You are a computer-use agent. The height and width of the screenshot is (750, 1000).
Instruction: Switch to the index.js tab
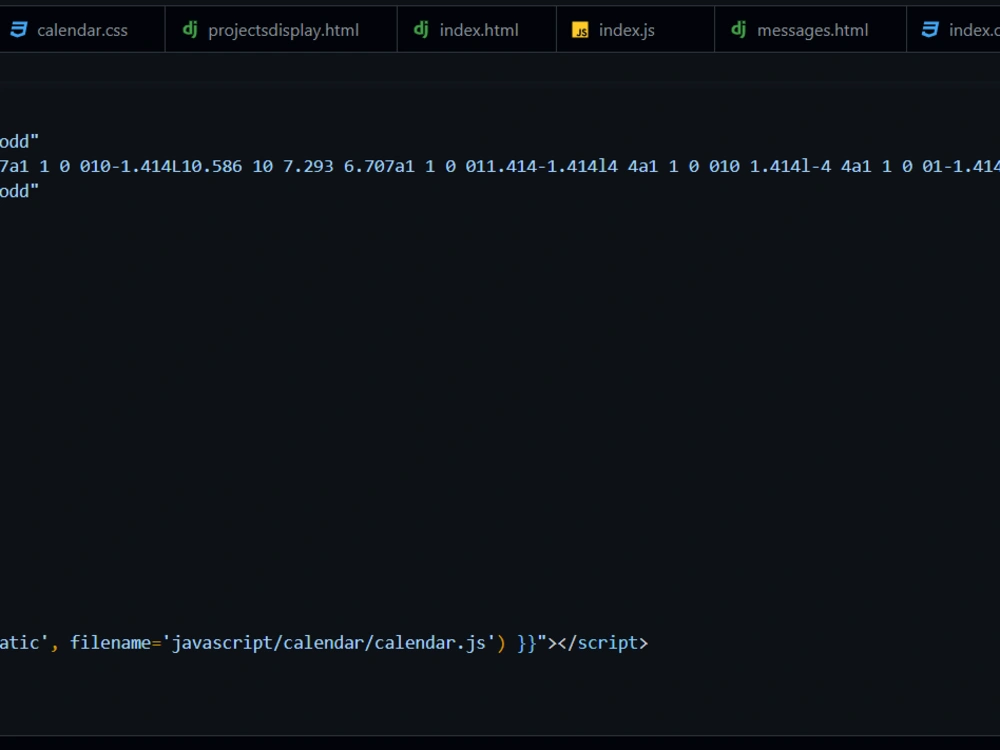coord(635,30)
